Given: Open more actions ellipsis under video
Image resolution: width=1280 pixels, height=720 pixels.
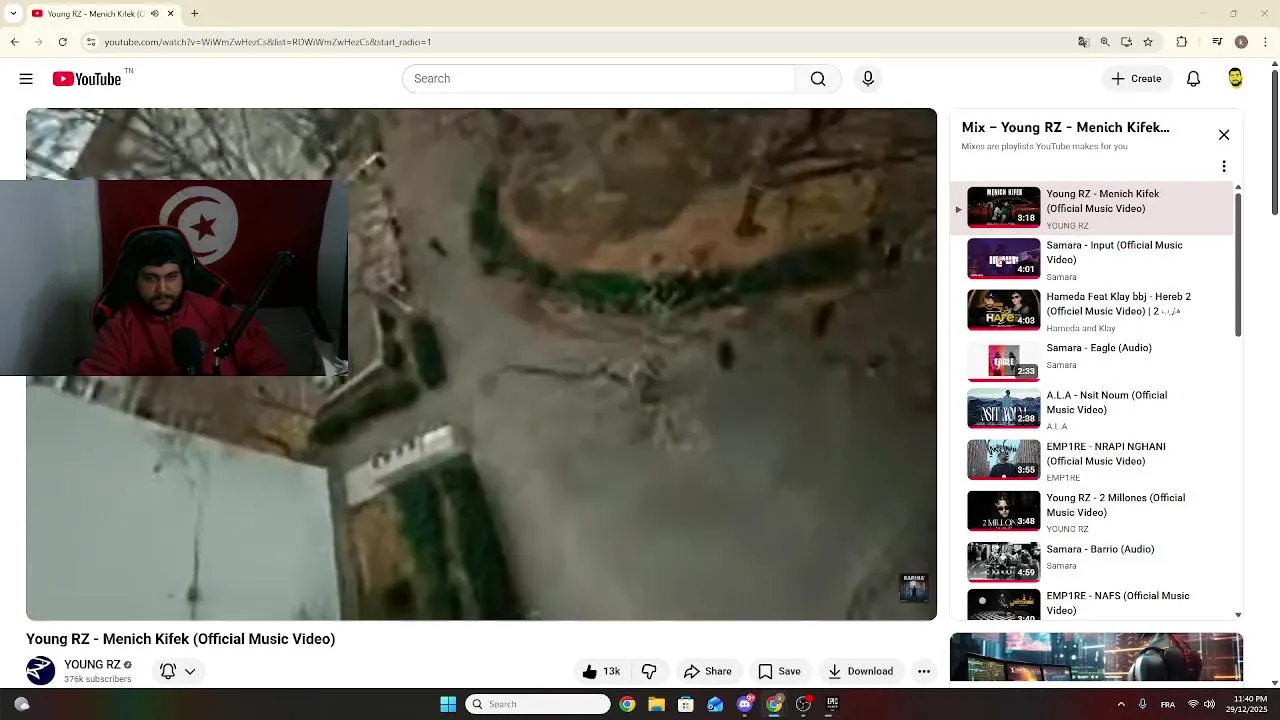Looking at the screenshot, I should point(924,671).
